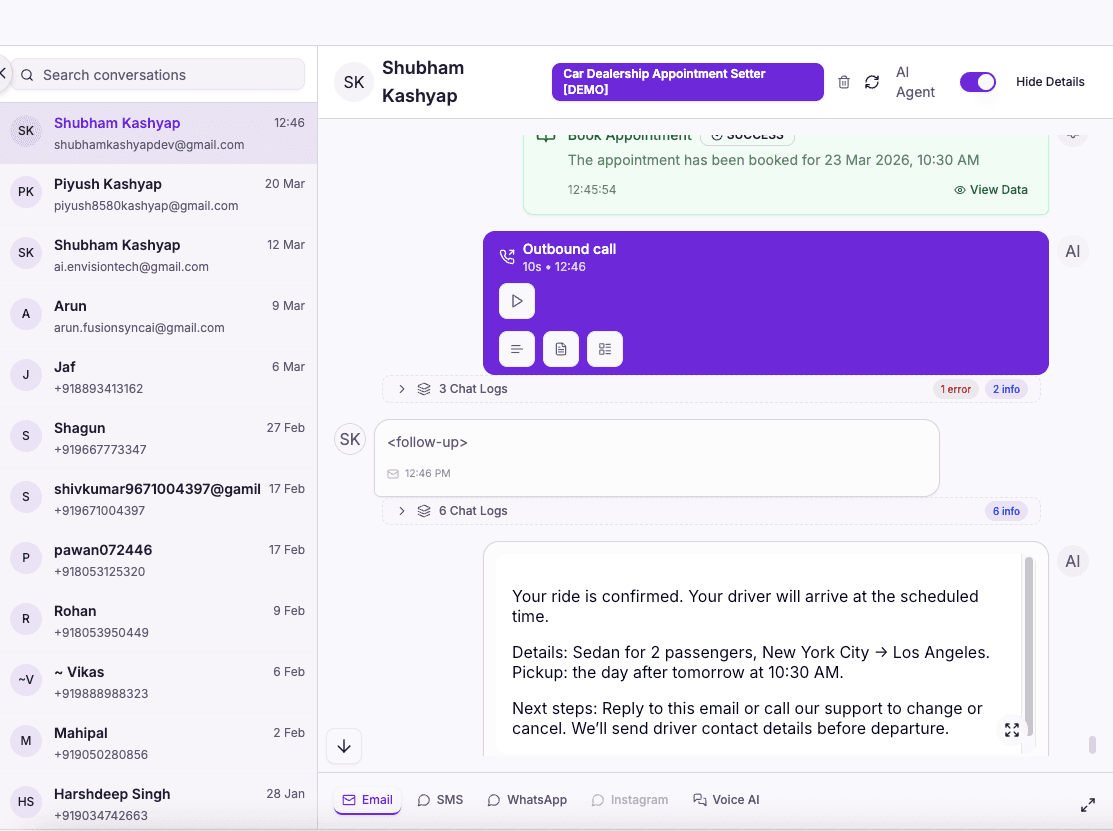Select the Voice AI channel
The height and width of the screenshot is (831, 1113).
coord(726,799)
